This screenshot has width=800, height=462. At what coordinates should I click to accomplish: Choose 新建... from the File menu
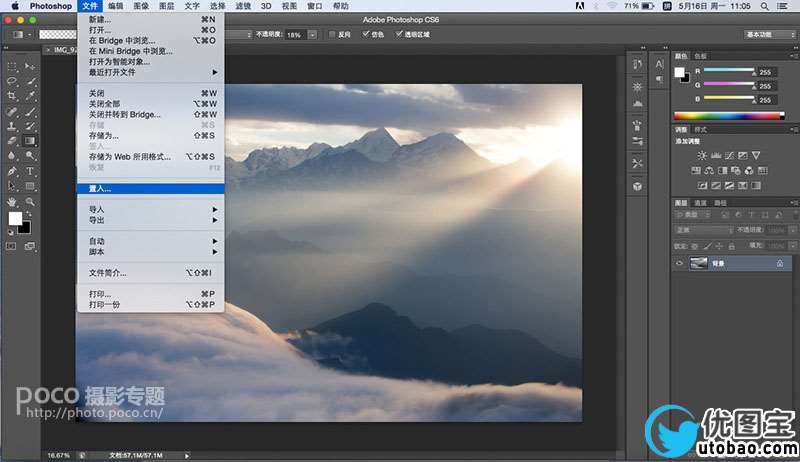pyautogui.click(x=151, y=19)
